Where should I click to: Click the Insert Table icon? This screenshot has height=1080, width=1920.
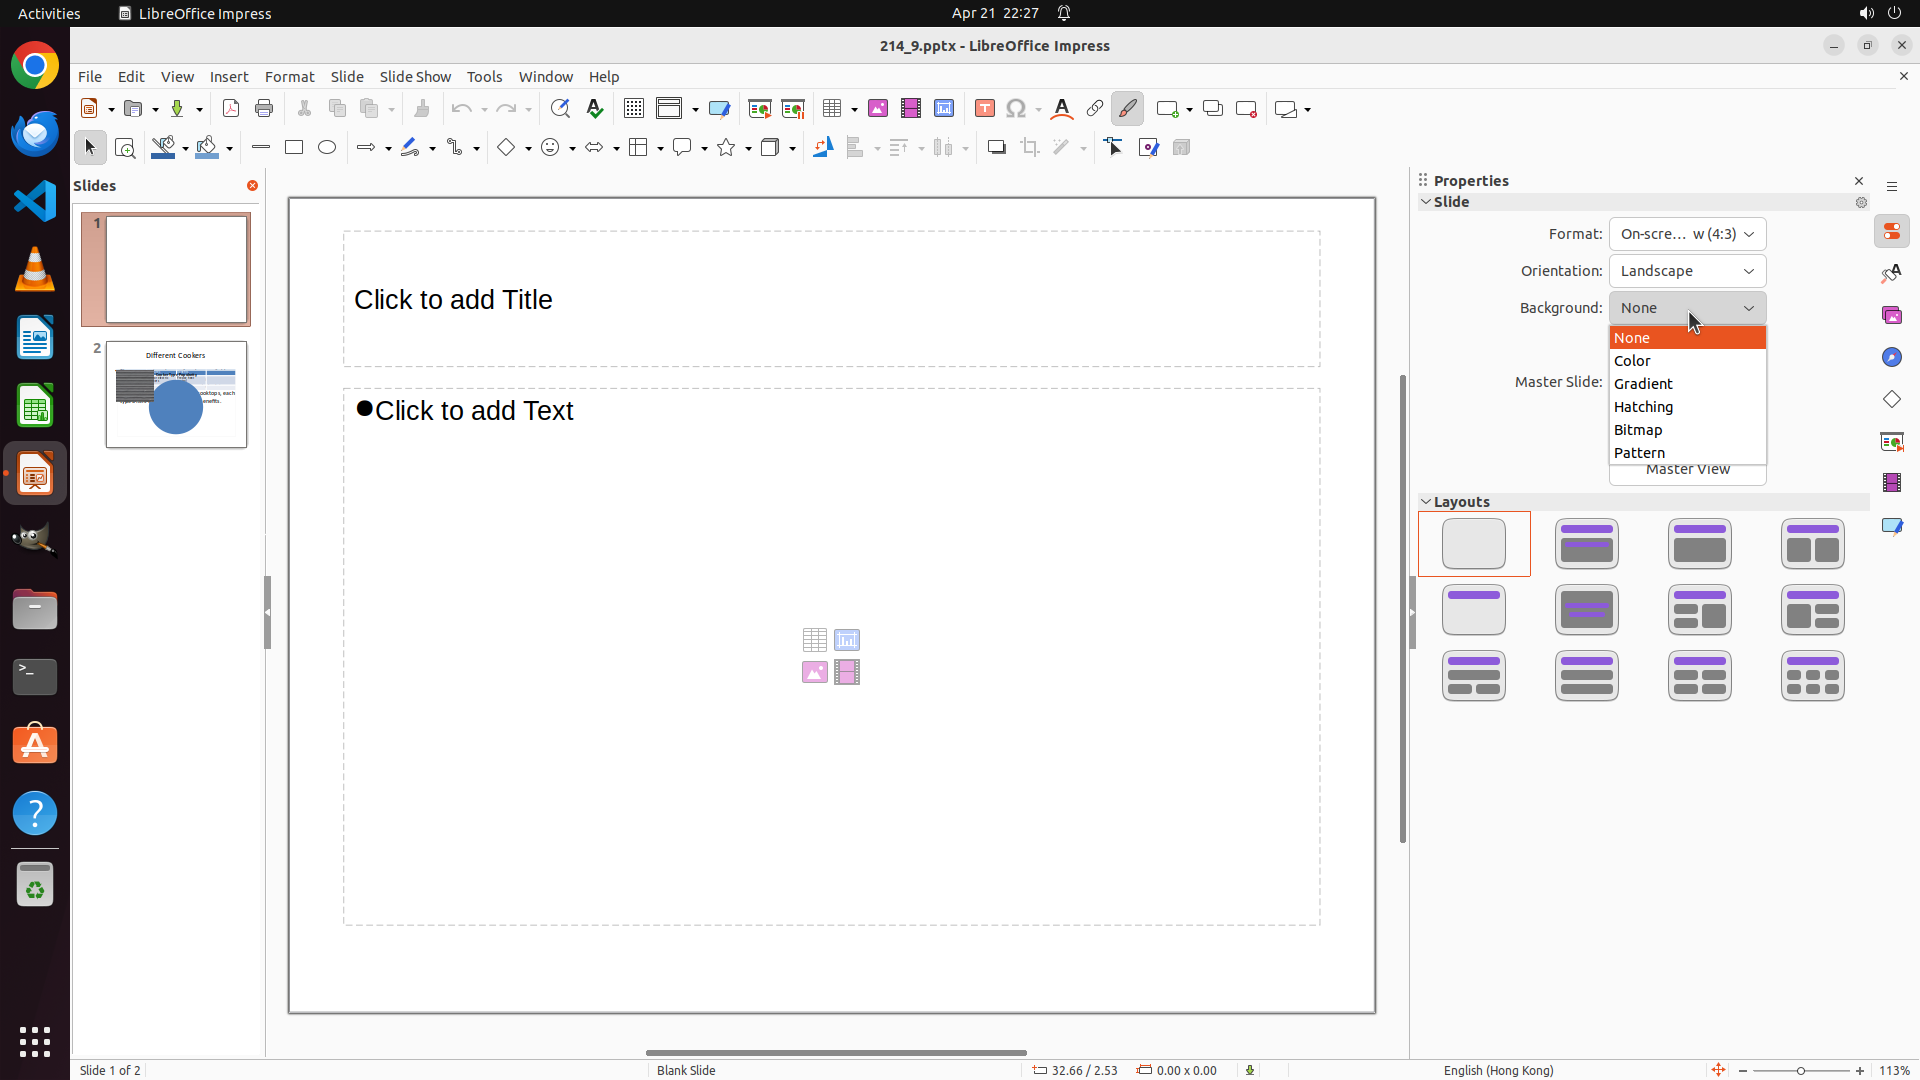(832, 108)
